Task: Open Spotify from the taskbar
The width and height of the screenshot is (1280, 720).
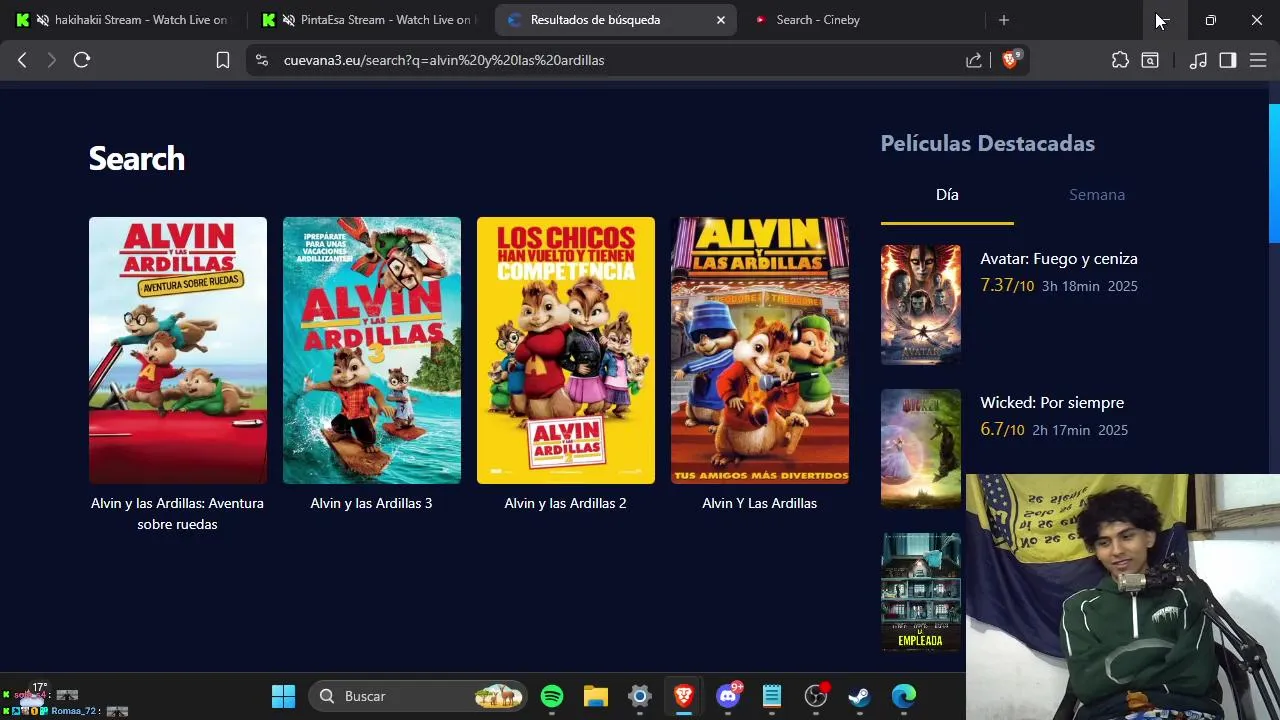Action: pyautogui.click(x=552, y=696)
